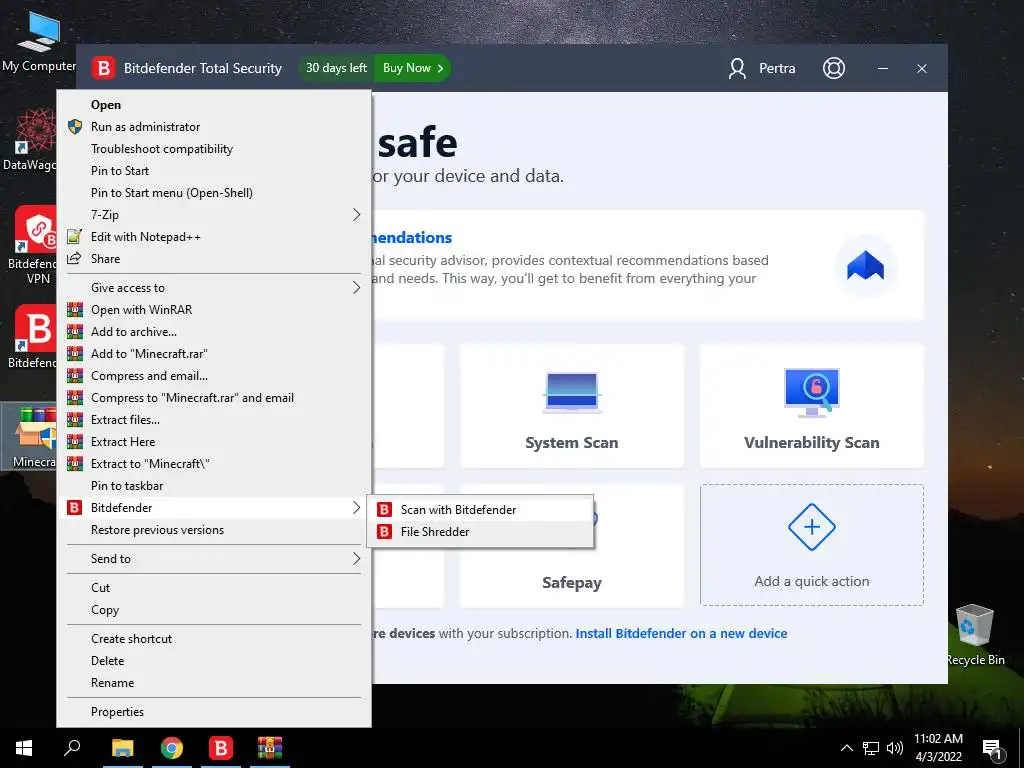Image resolution: width=1024 pixels, height=768 pixels.
Task: Switch to Bitdefender in the taskbar
Action: 221,748
